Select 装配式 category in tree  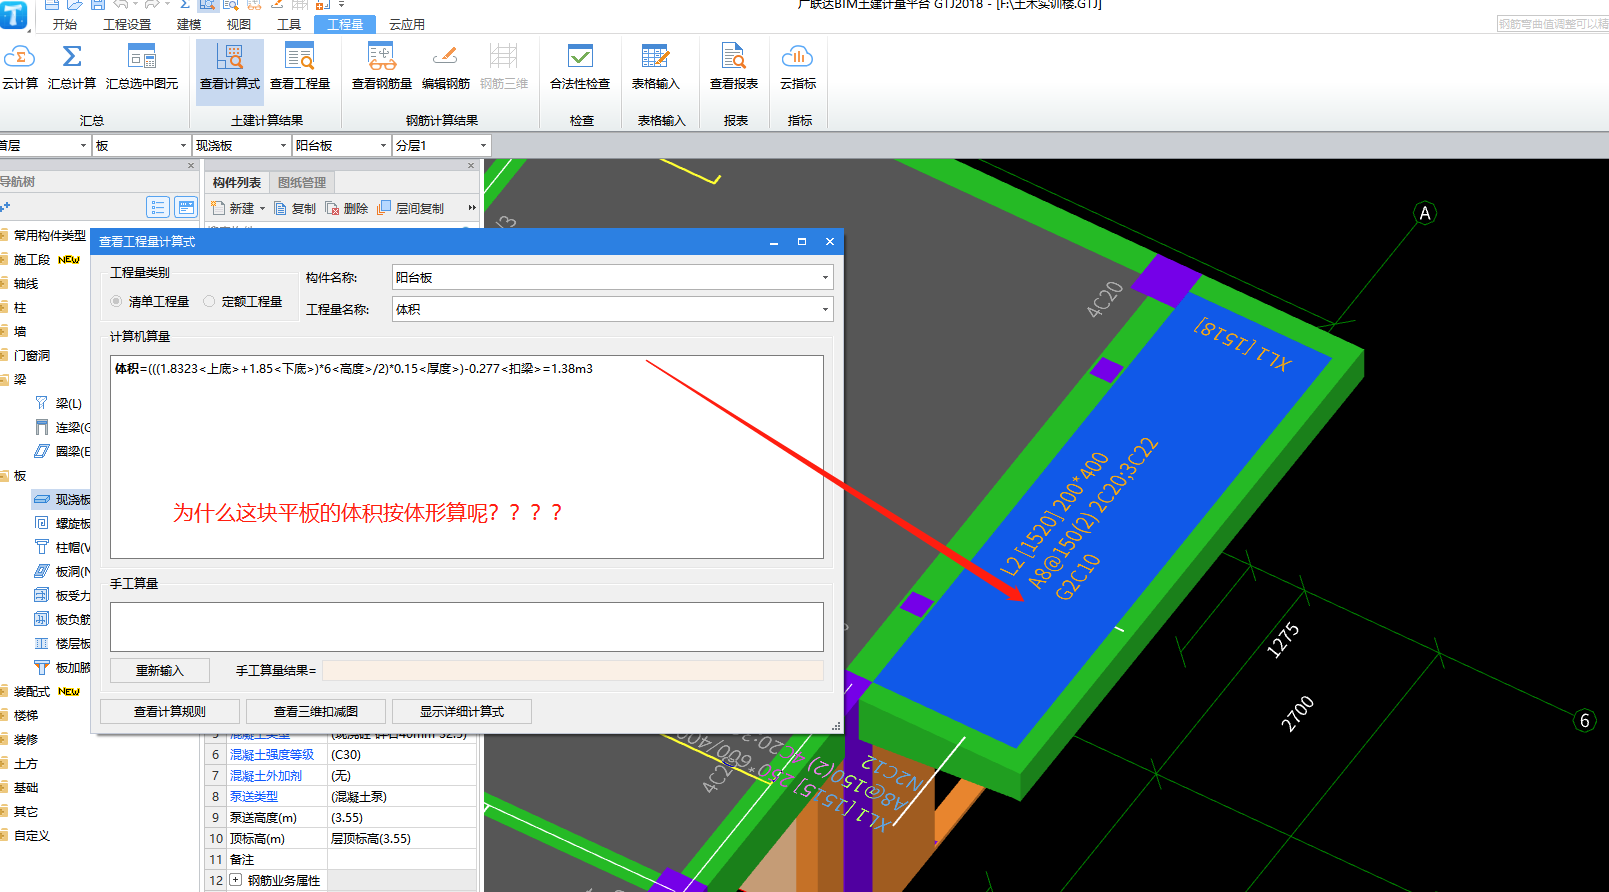coord(32,691)
